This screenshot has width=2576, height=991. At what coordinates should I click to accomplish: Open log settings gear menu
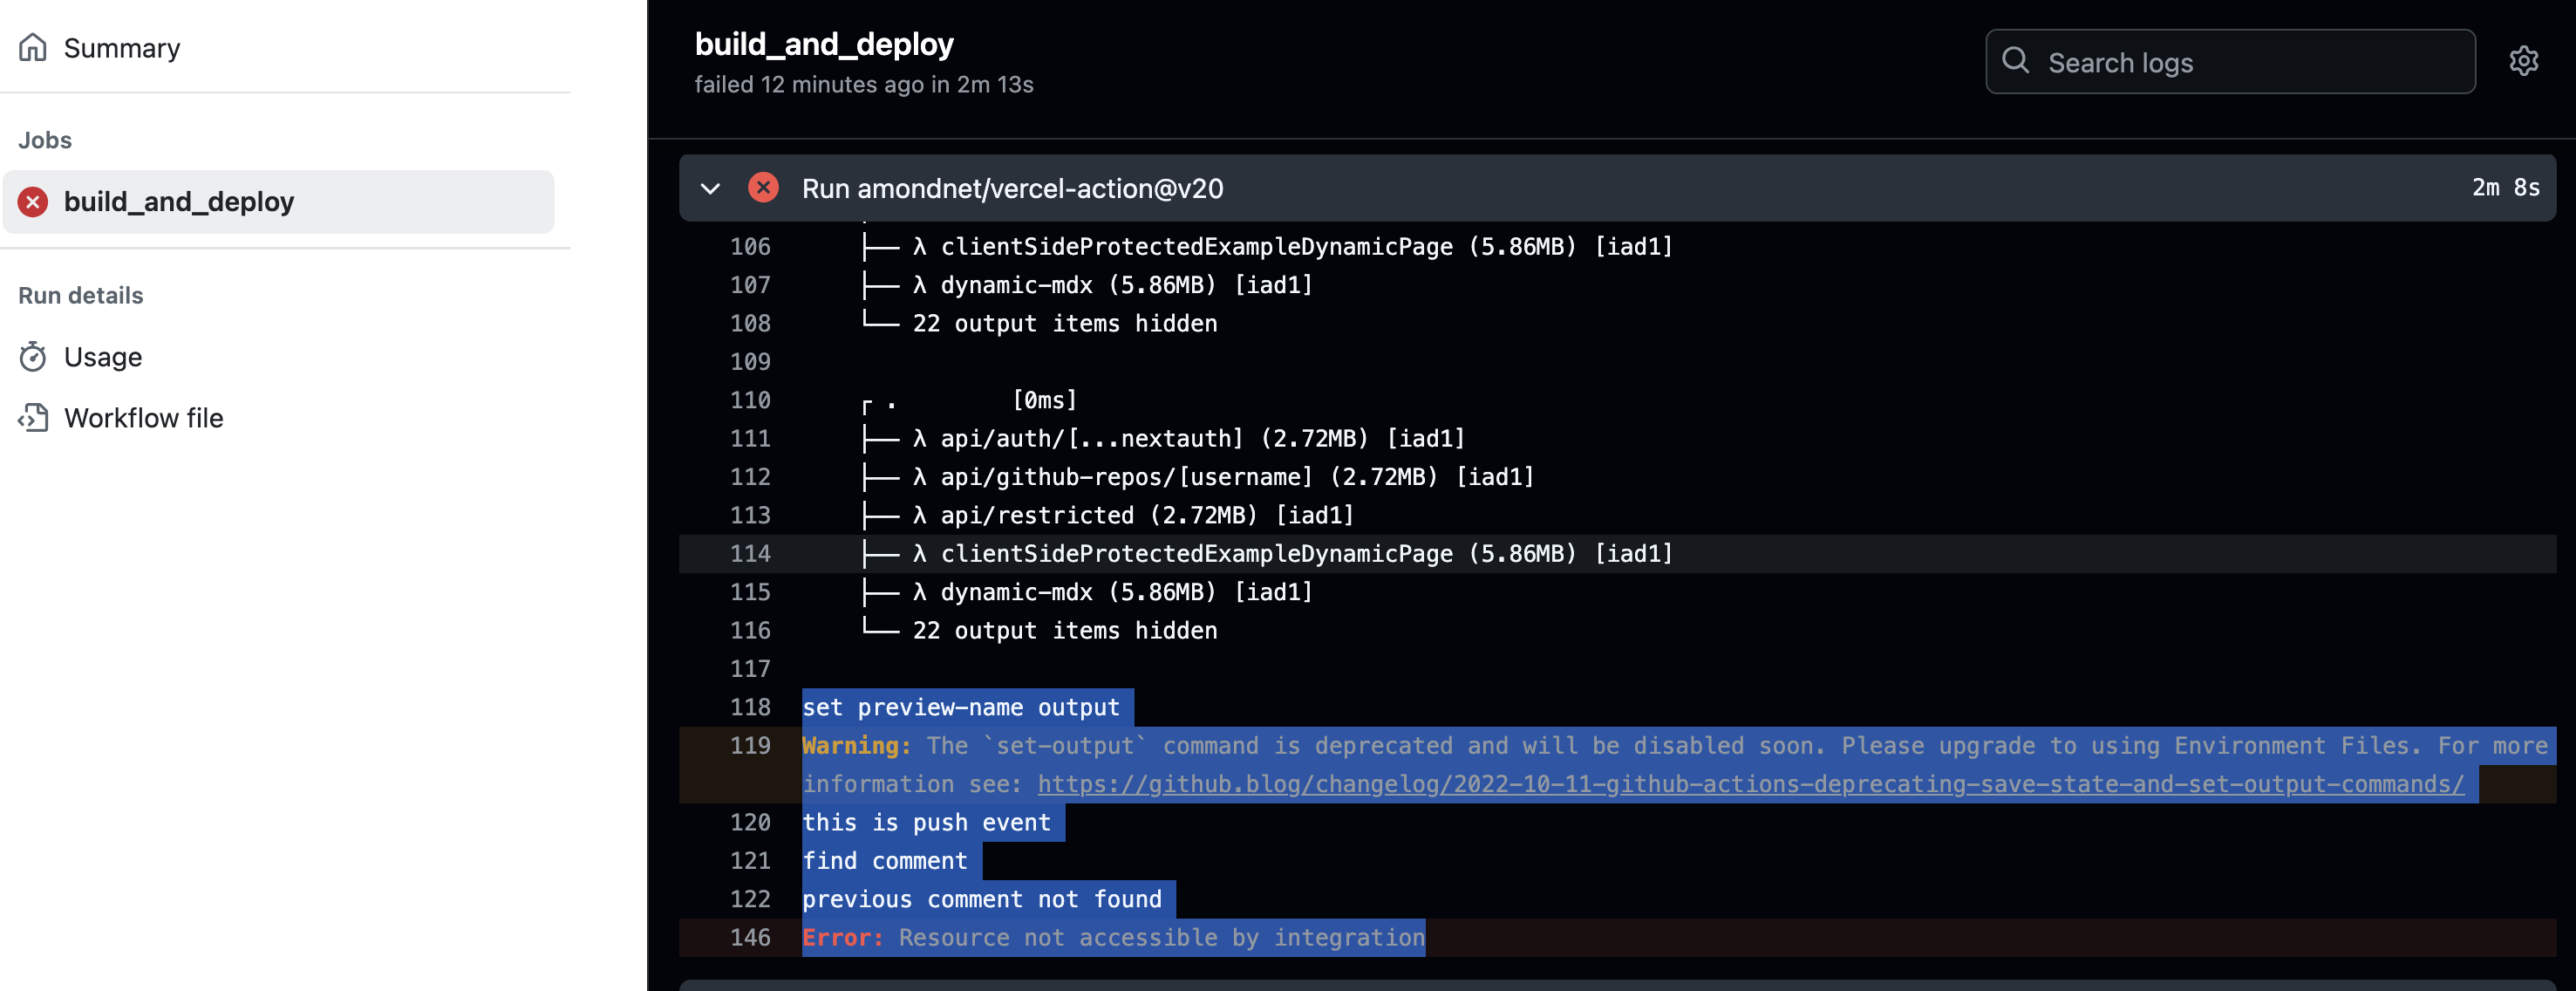click(x=2524, y=61)
